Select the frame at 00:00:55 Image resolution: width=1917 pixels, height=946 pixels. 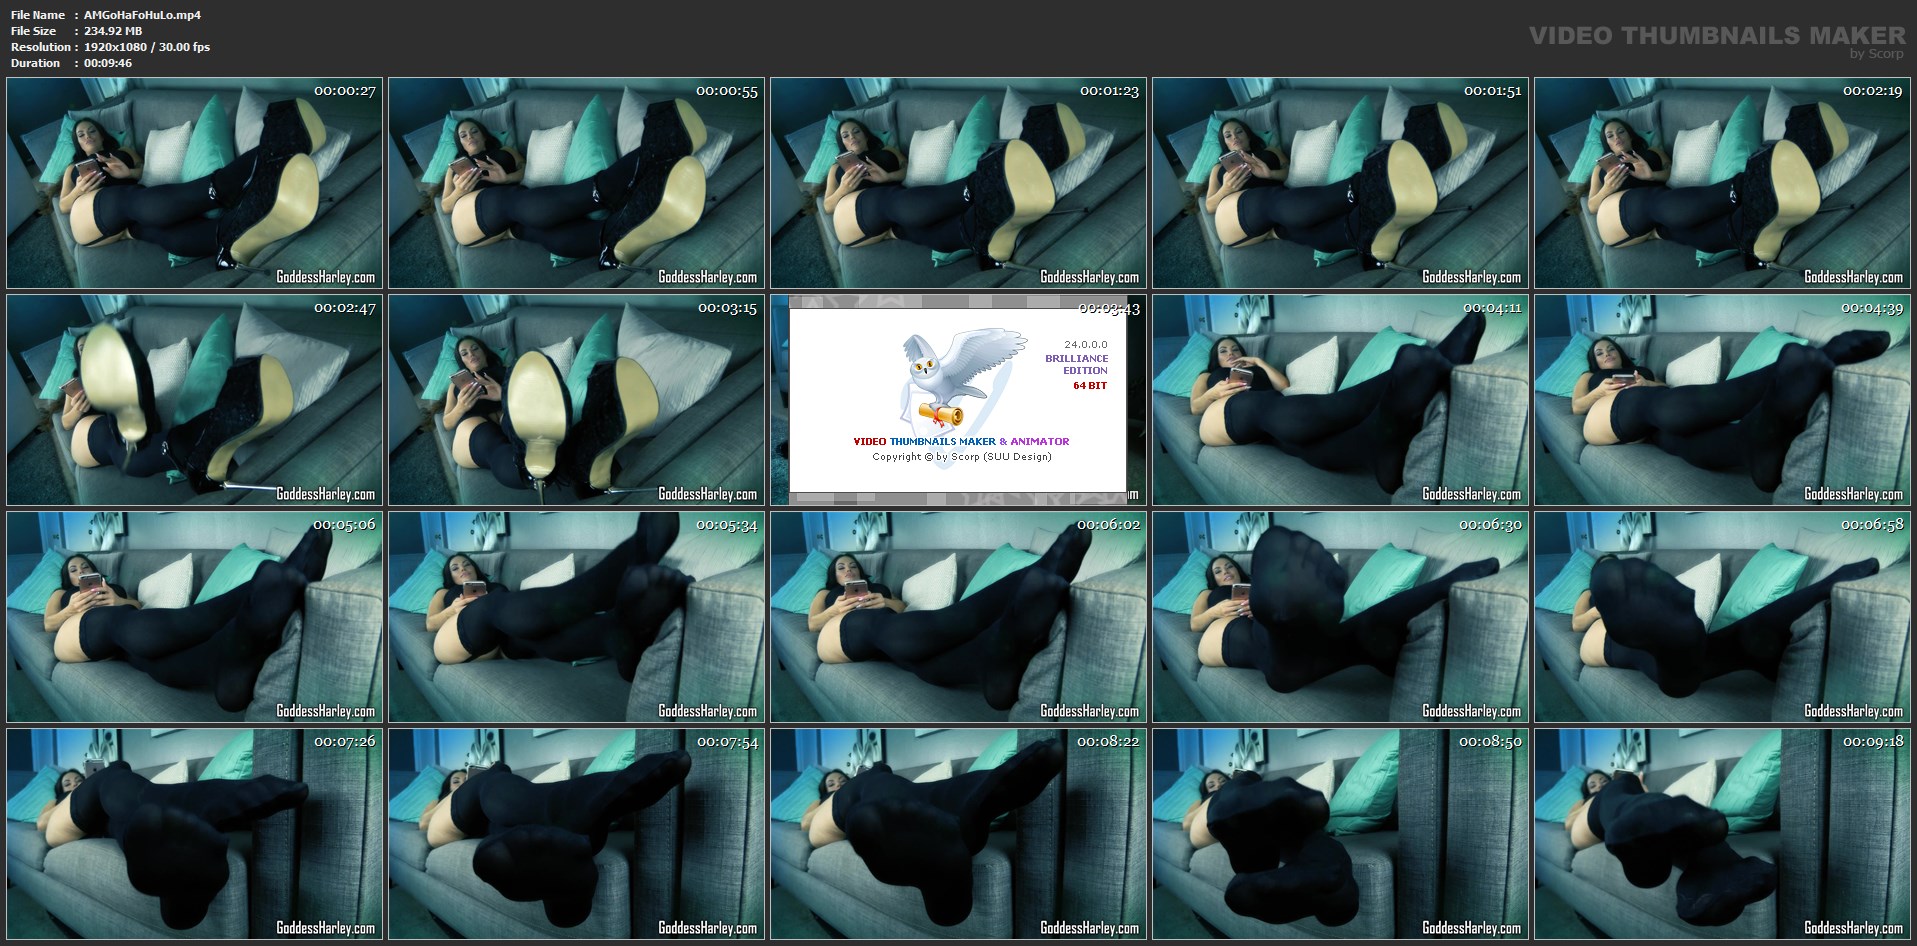[576, 183]
